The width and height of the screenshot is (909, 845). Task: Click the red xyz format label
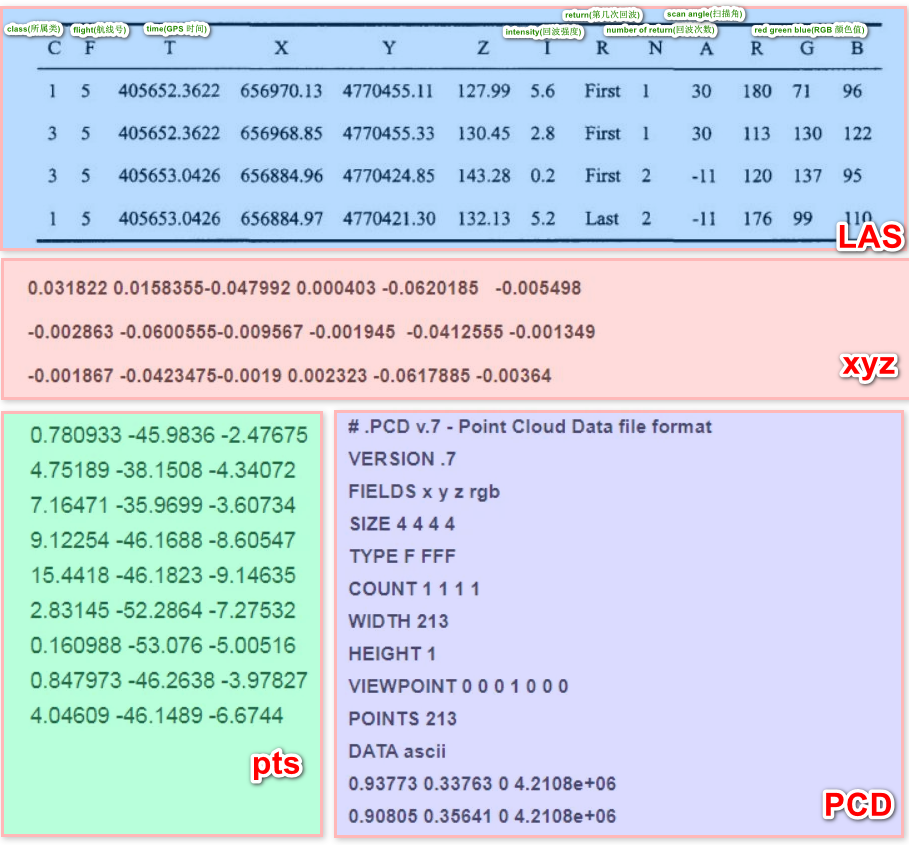click(868, 366)
